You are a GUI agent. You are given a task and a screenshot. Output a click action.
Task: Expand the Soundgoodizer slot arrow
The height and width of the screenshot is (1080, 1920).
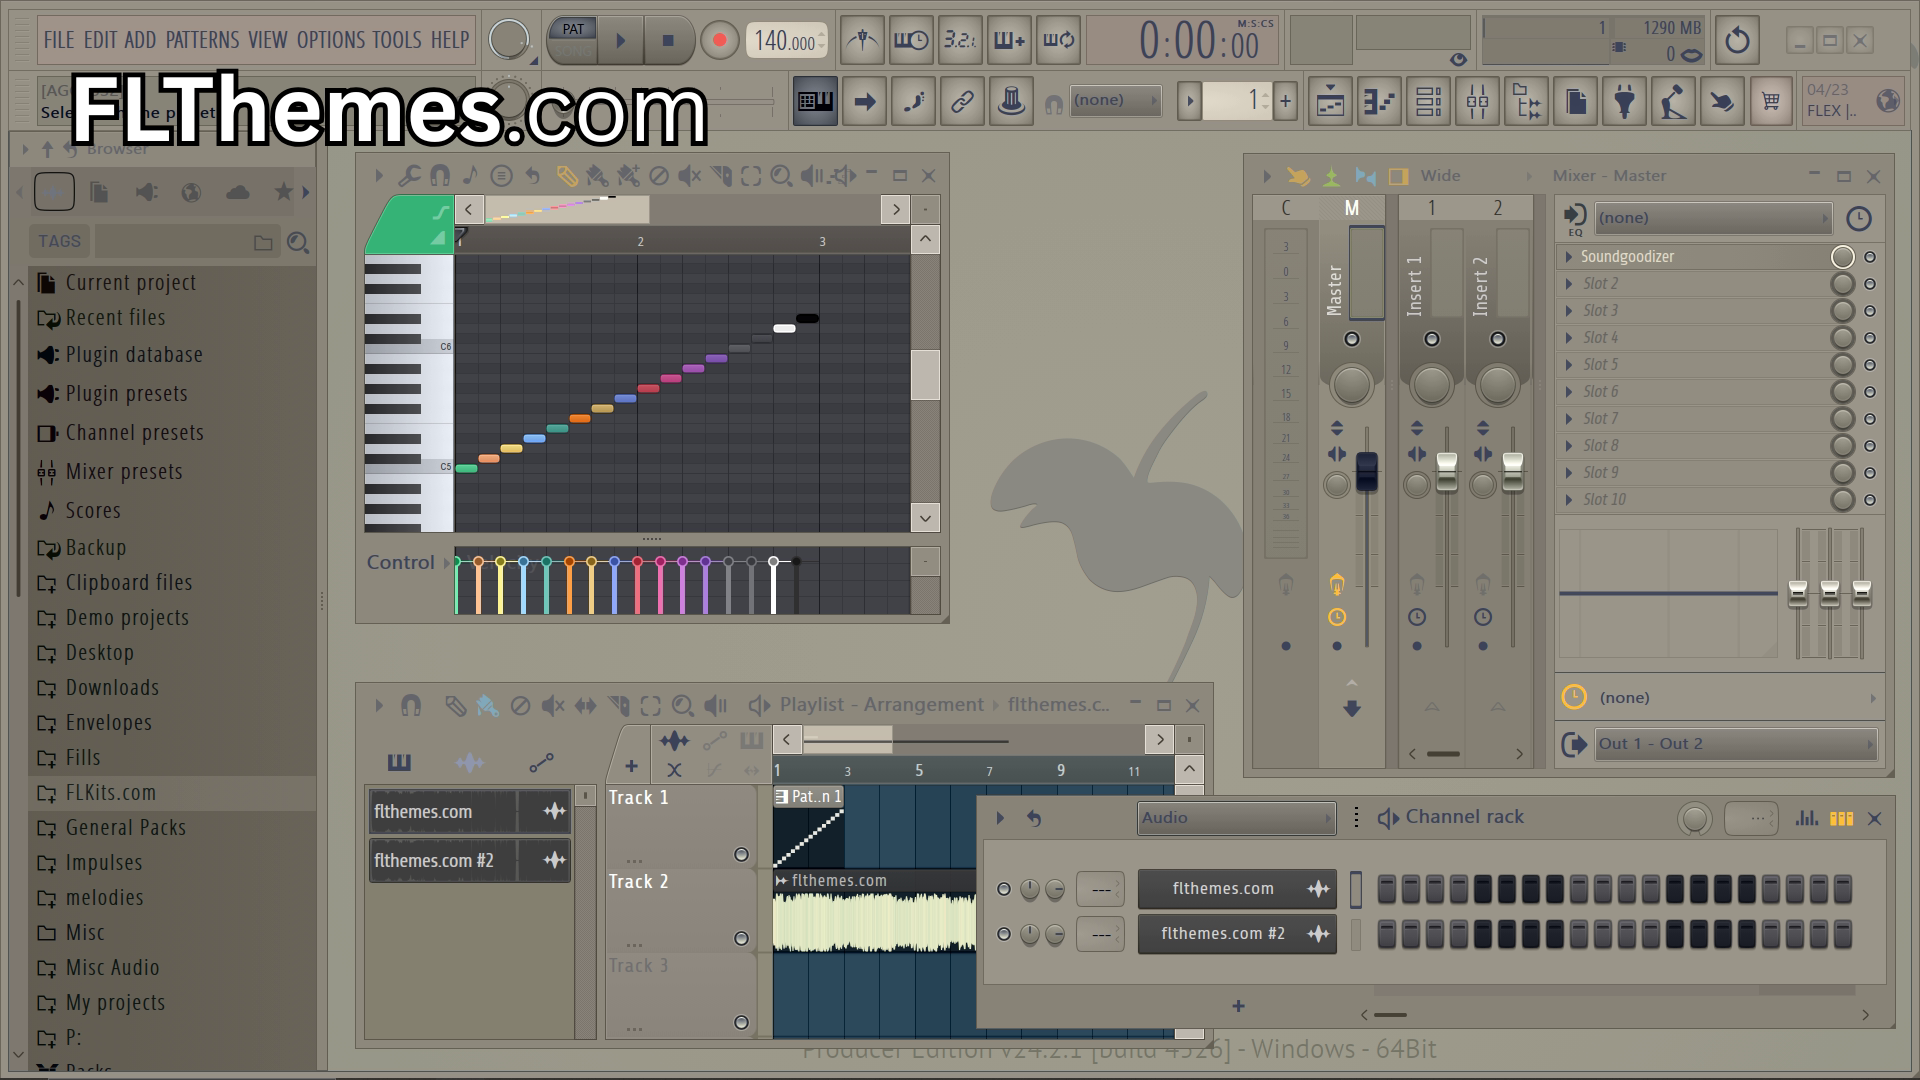(x=1569, y=257)
